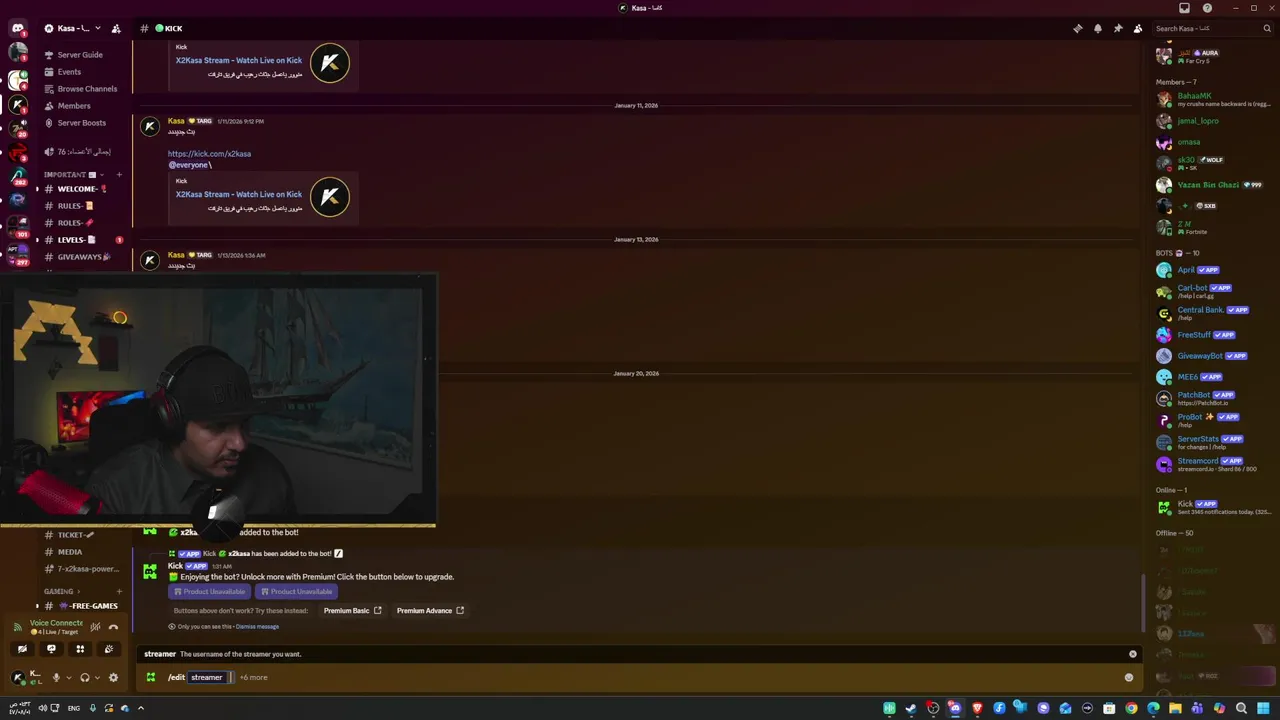The width and height of the screenshot is (1280, 720).
Task: Click invite people icon beside server name
Action: coord(116,28)
